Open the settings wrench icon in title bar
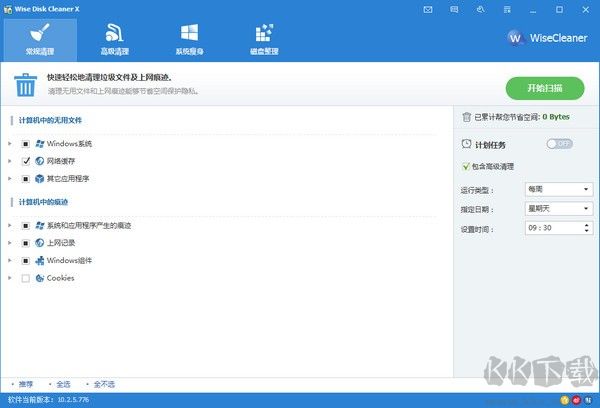 click(x=479, y=8)
